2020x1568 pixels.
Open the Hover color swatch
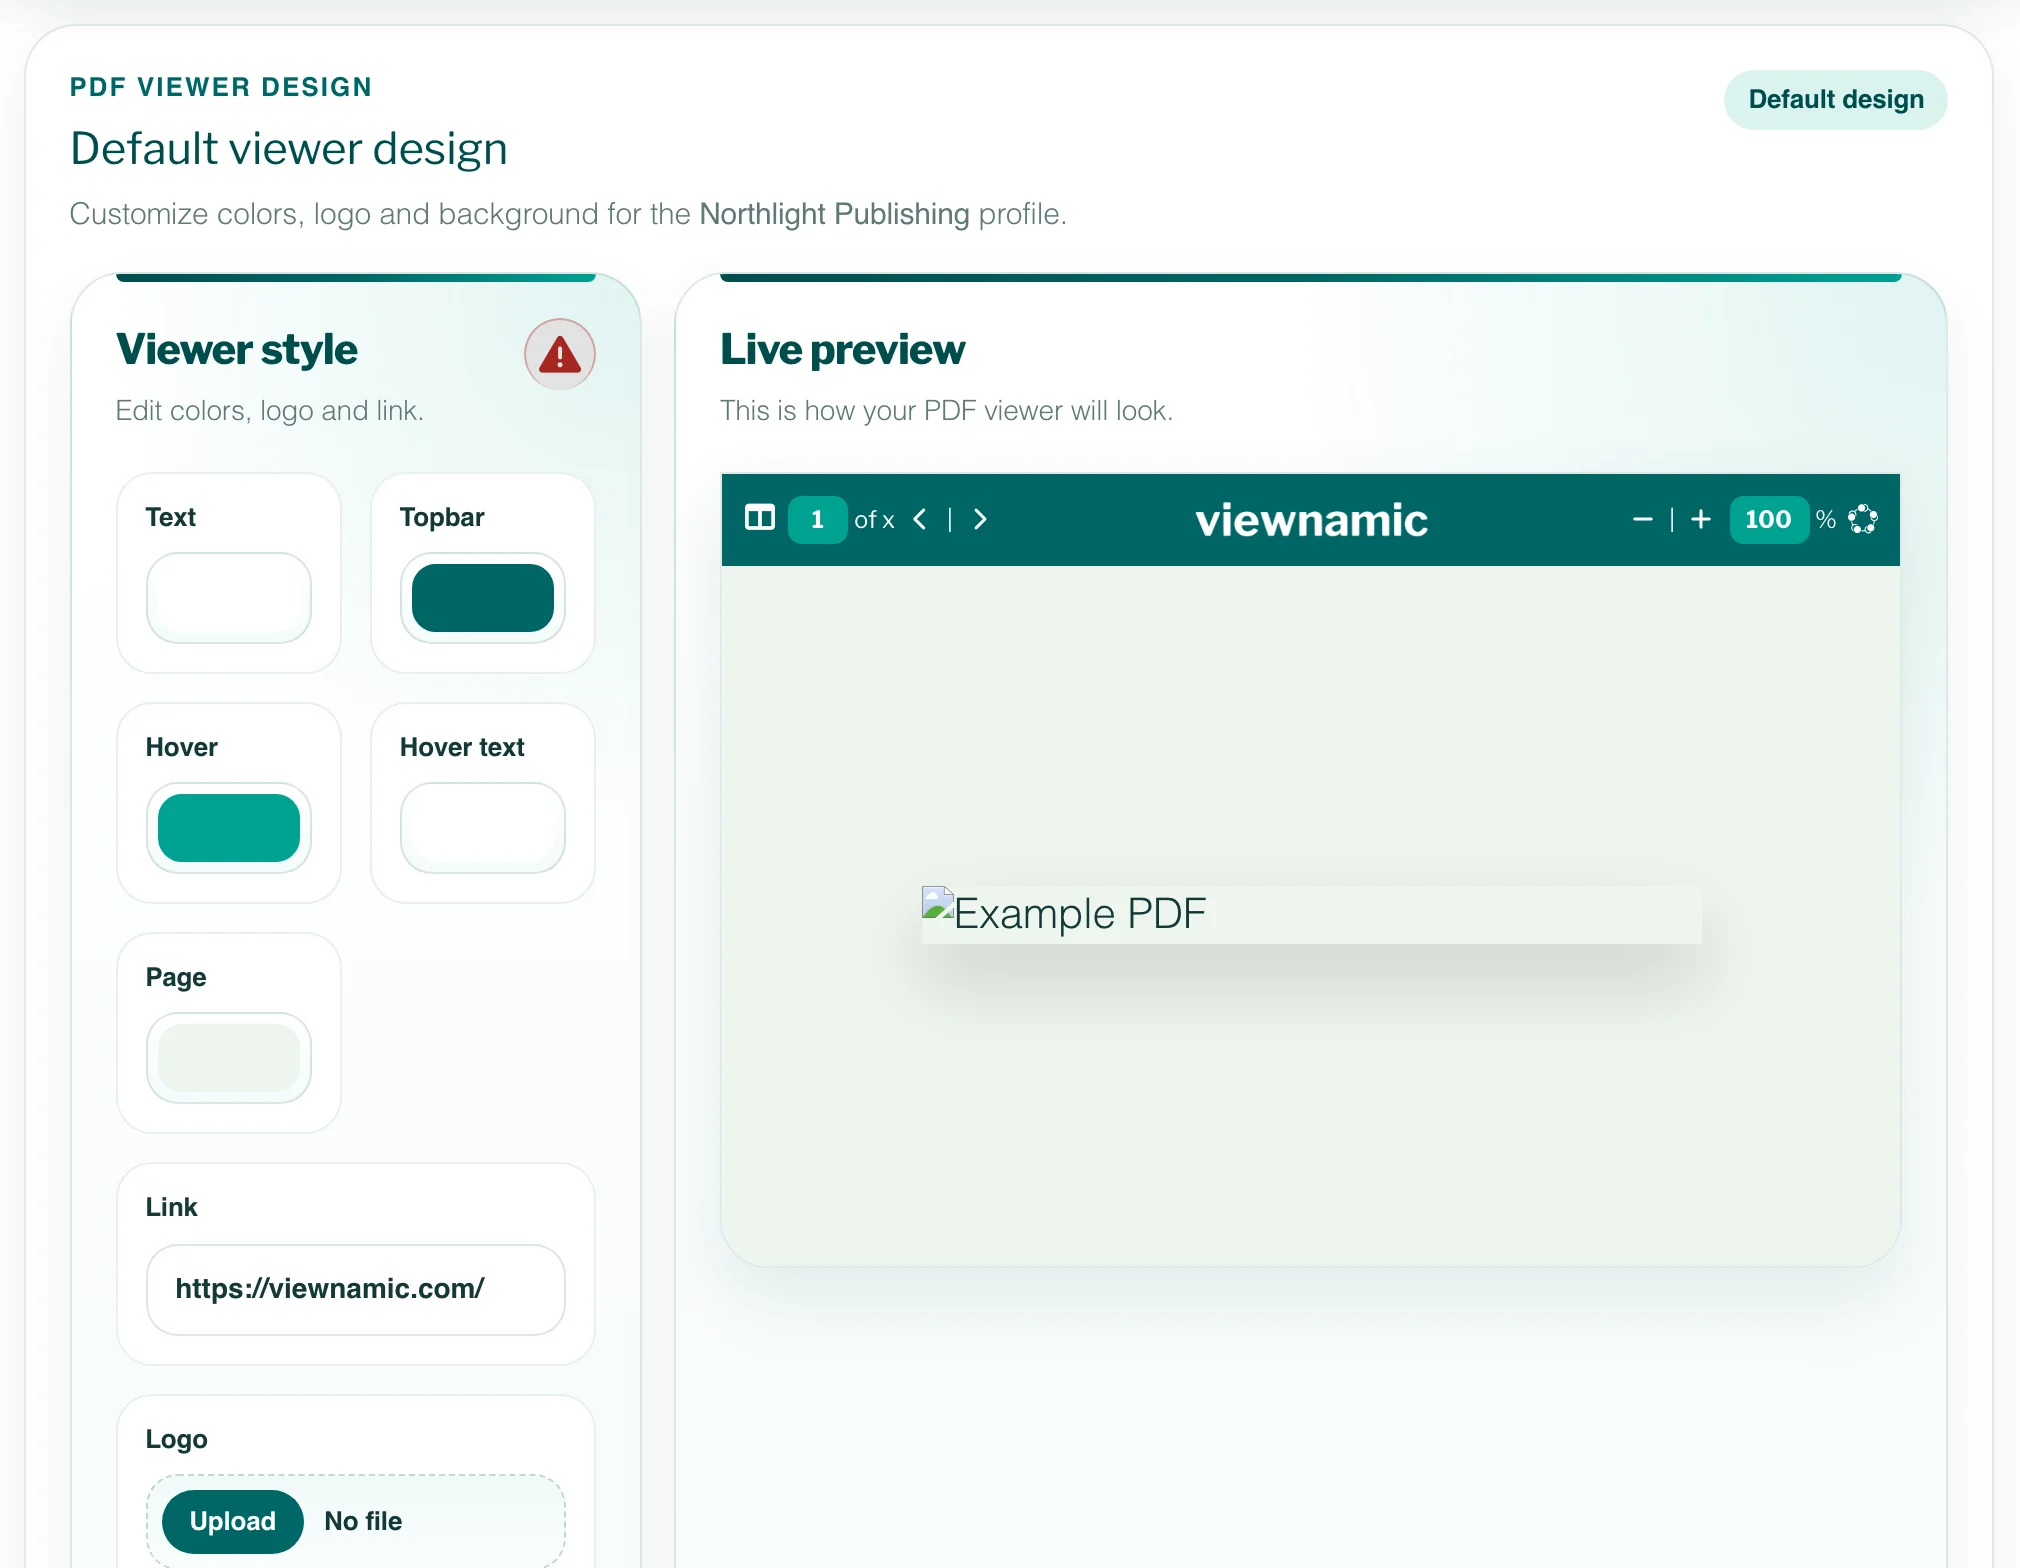[229, 828]
